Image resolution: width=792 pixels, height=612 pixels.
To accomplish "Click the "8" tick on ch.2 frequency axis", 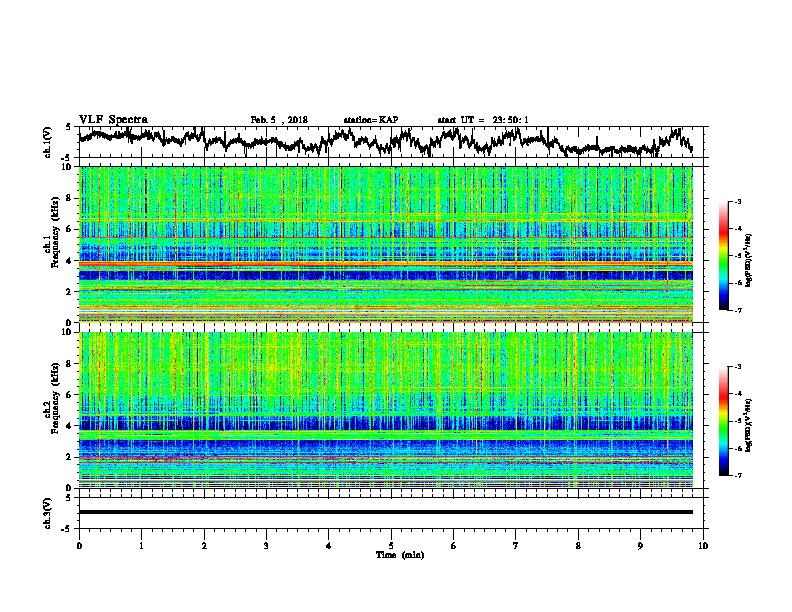I will (x=70, y=364).
